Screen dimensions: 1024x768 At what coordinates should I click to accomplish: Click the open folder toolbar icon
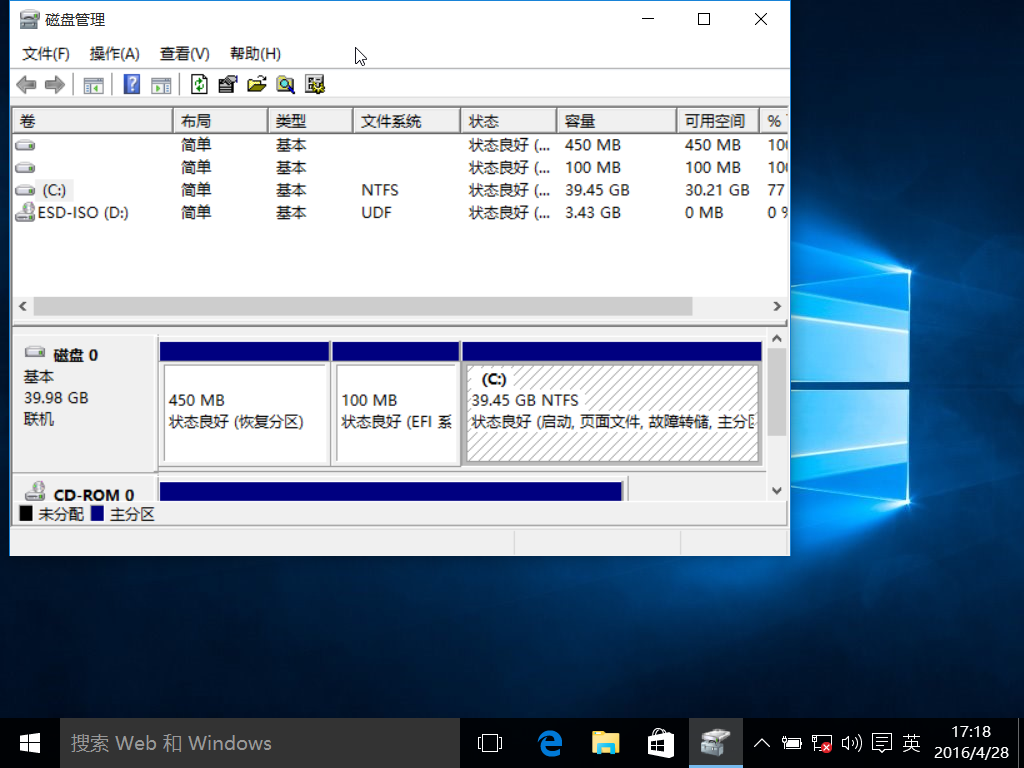coord(257,85)
